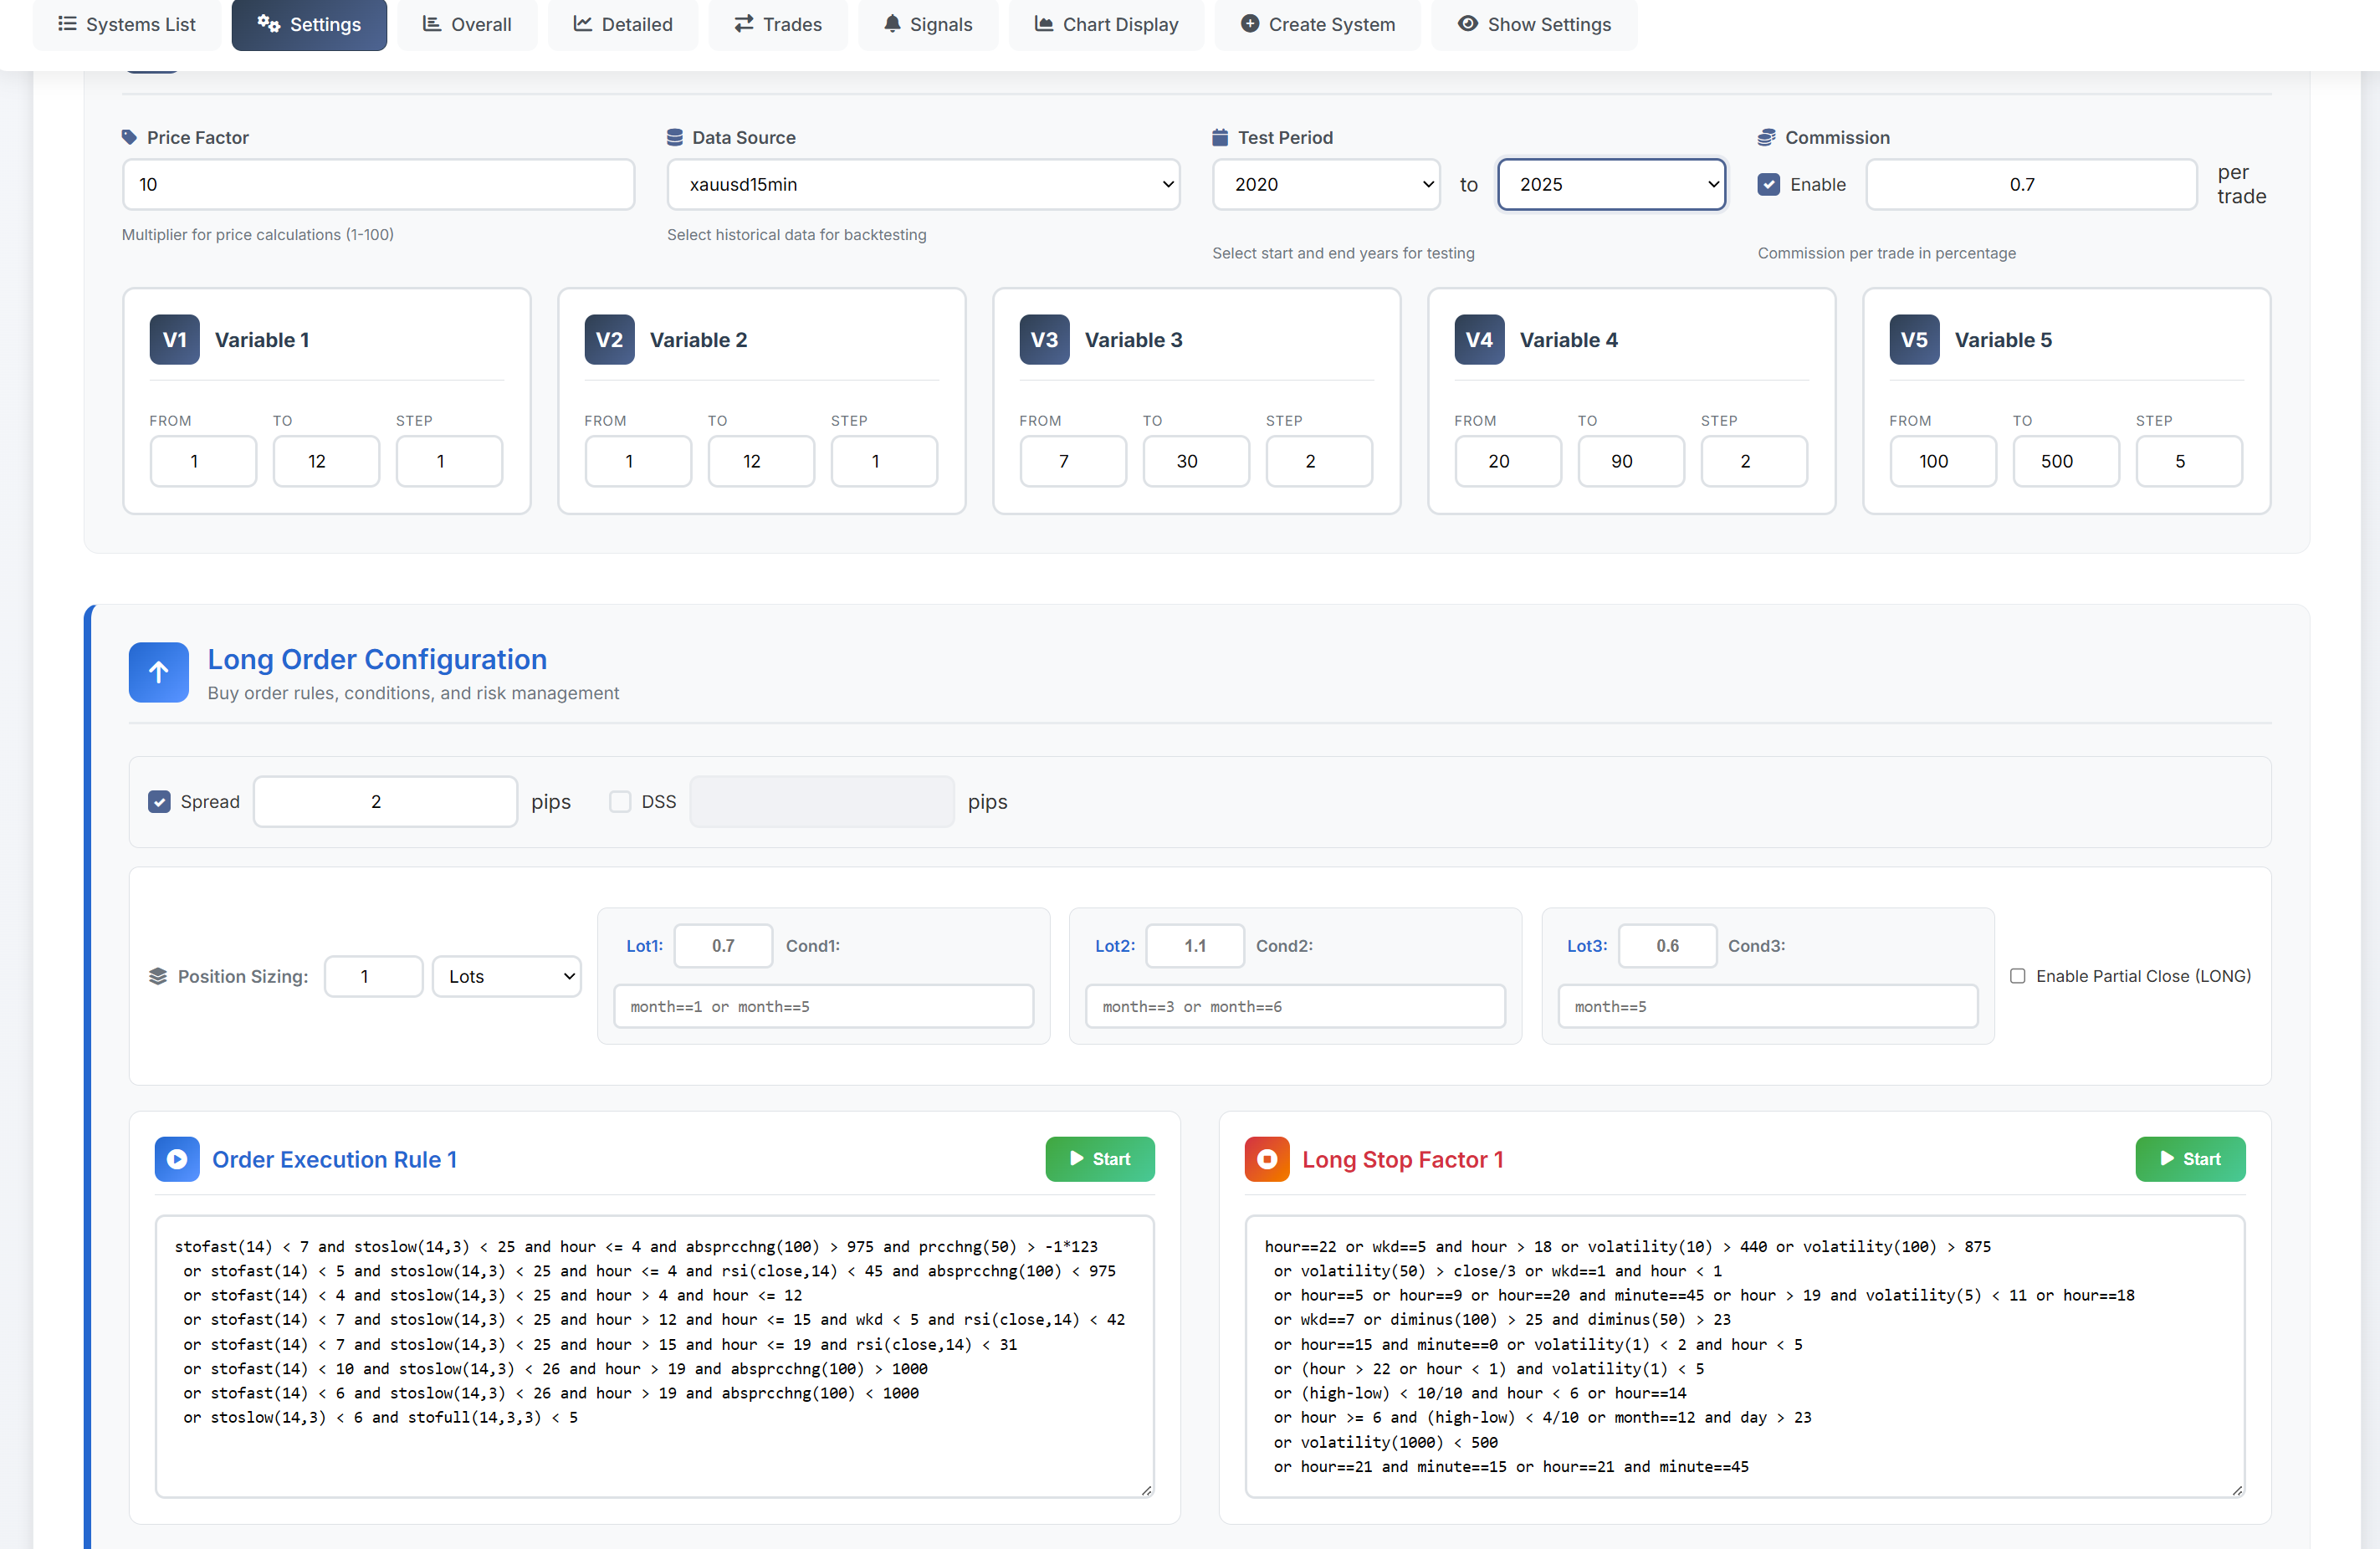Click the Position Sizing layers icon
Image resolution: width=2380 pixels, height=1549 pixels.
157,976
